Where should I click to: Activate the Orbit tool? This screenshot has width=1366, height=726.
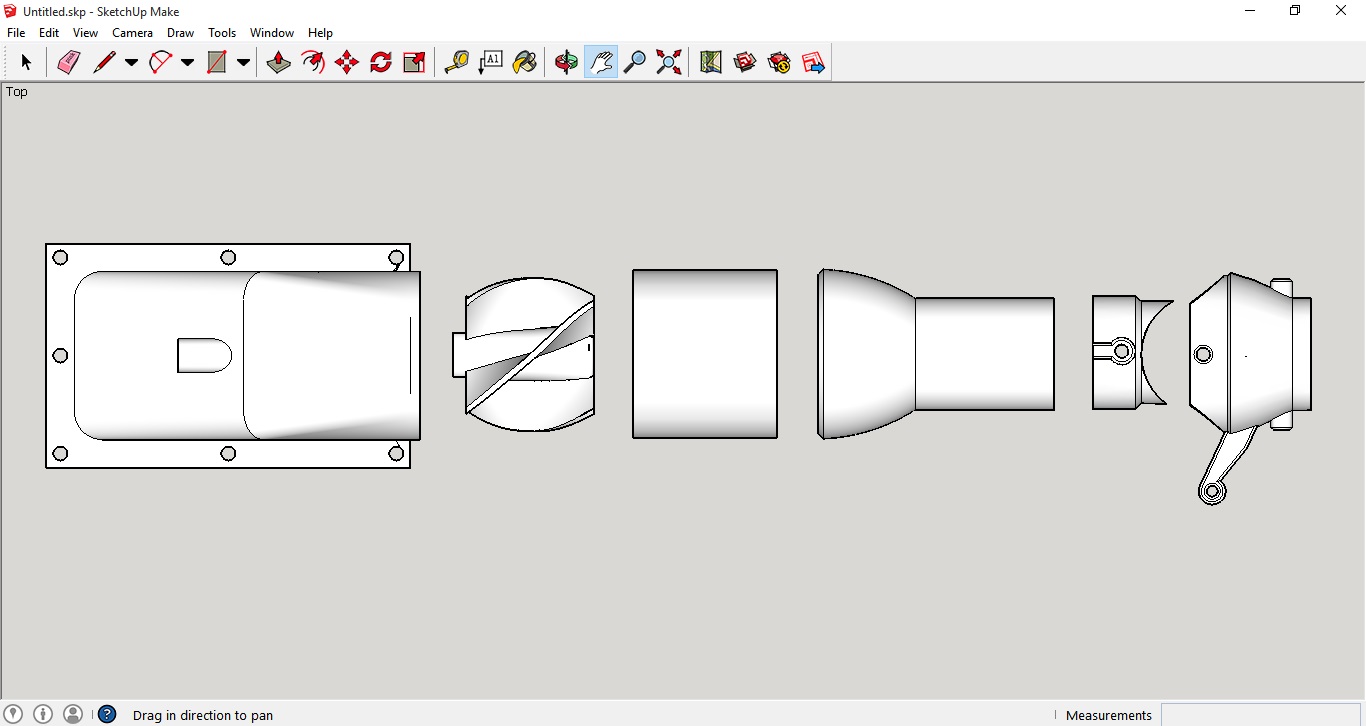tap(567, 62)
